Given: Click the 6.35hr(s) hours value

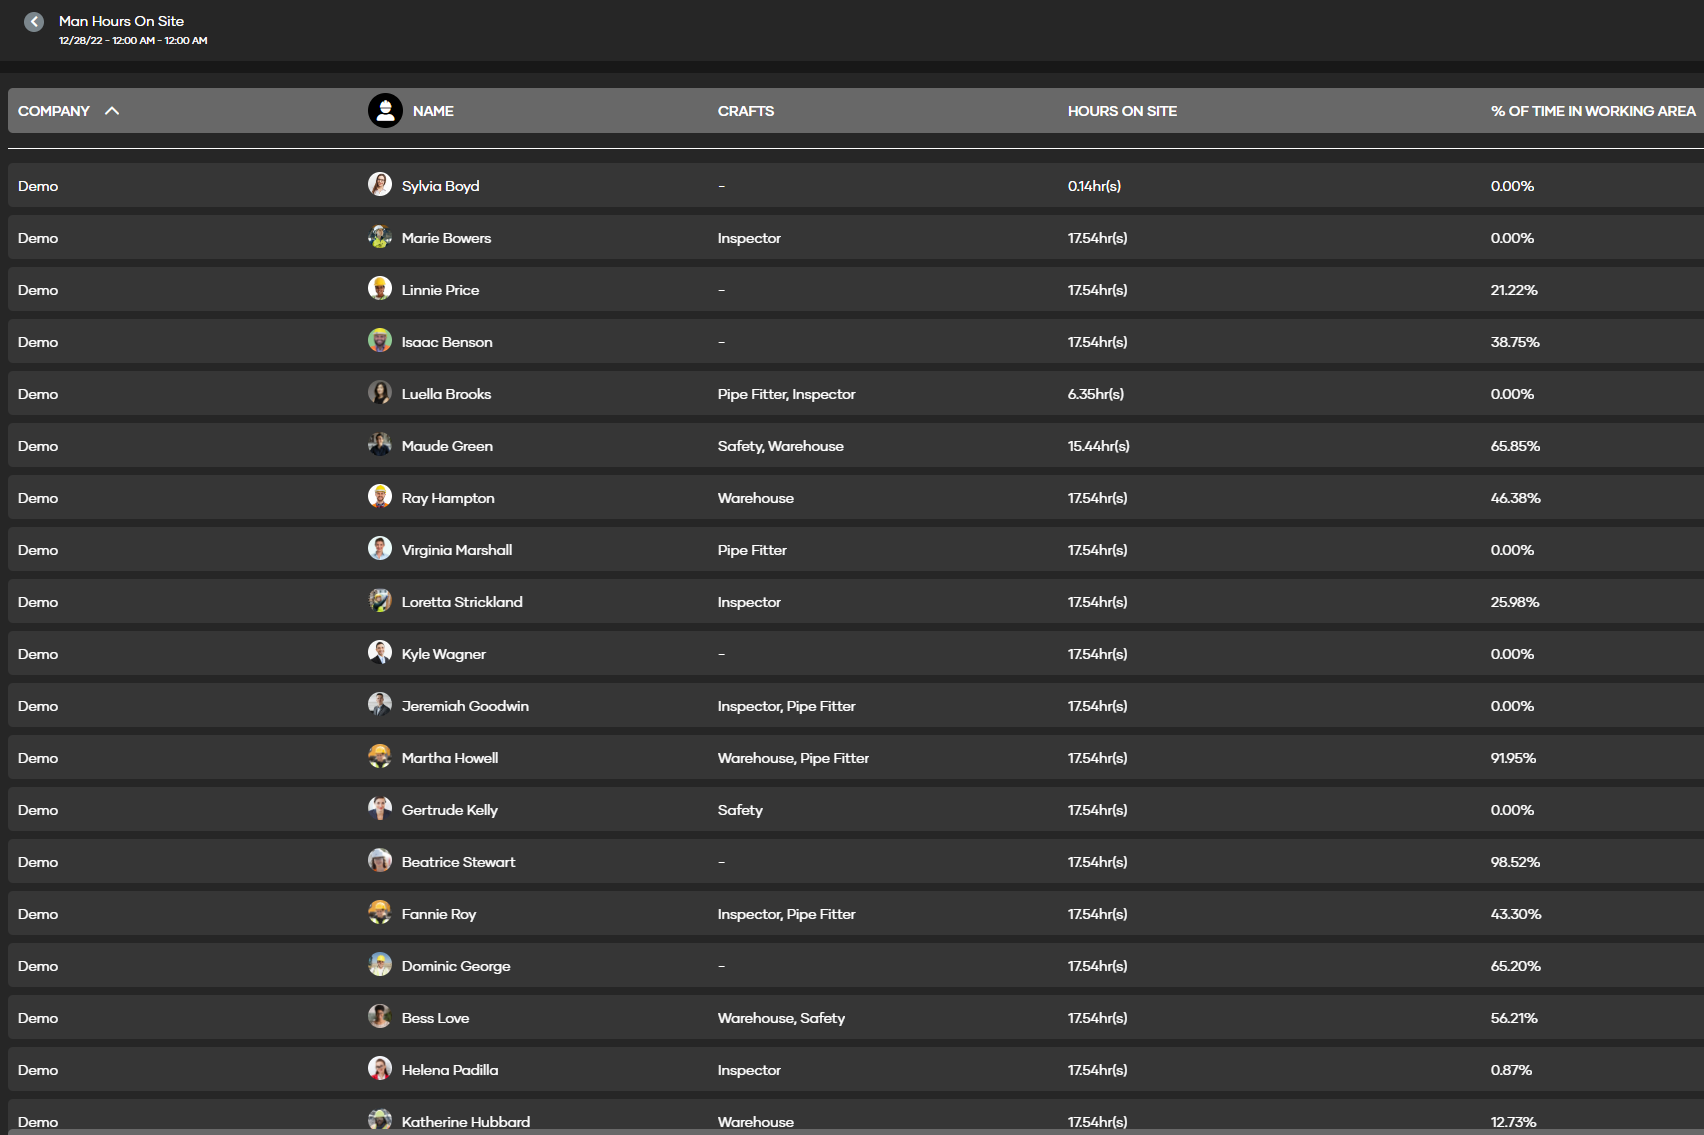Looking at the screenshot, I should coord(1096,394).
